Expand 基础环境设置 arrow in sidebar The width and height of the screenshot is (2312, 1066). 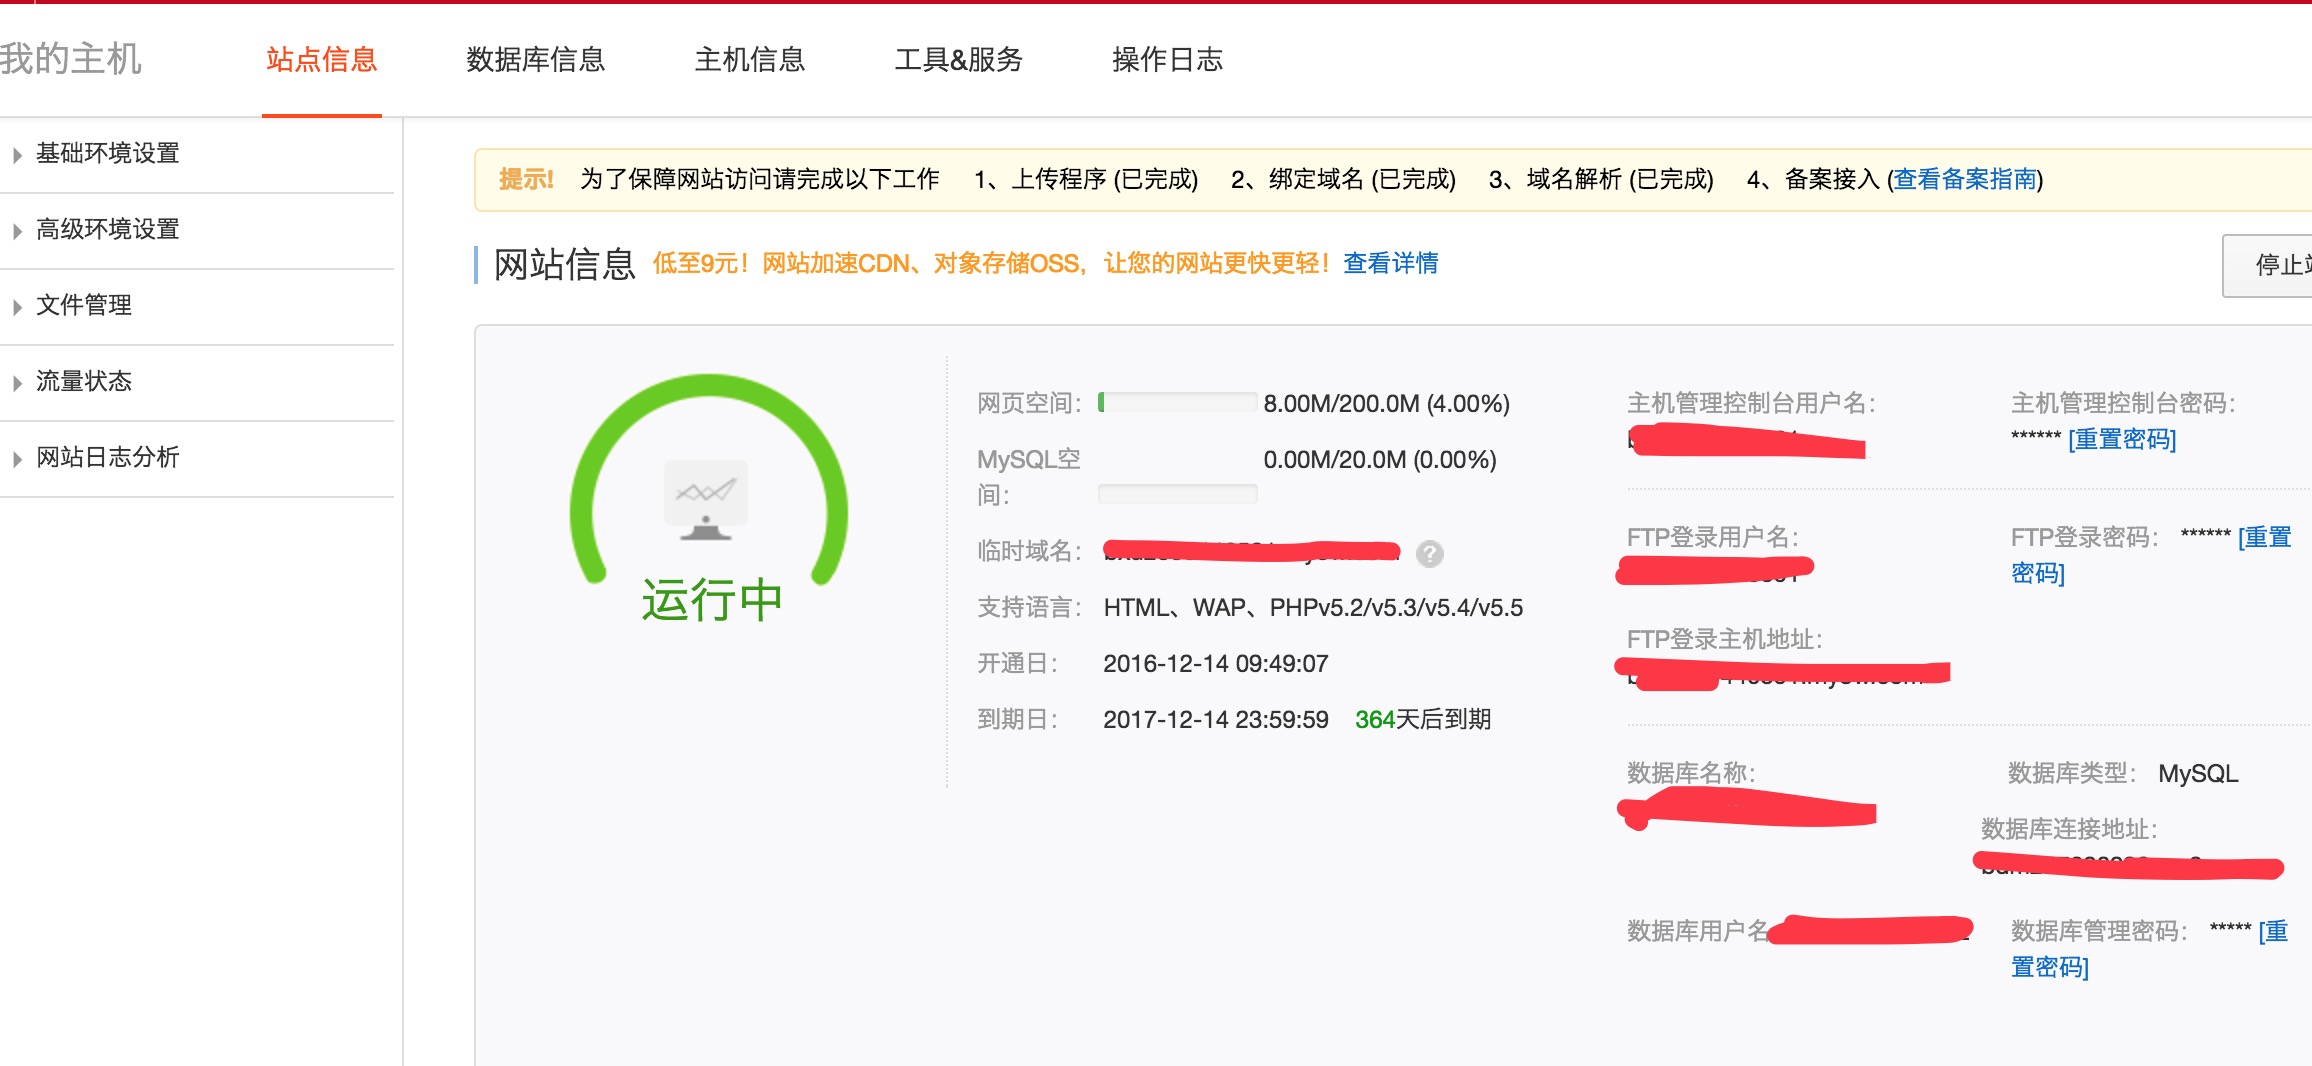point(17,155)
